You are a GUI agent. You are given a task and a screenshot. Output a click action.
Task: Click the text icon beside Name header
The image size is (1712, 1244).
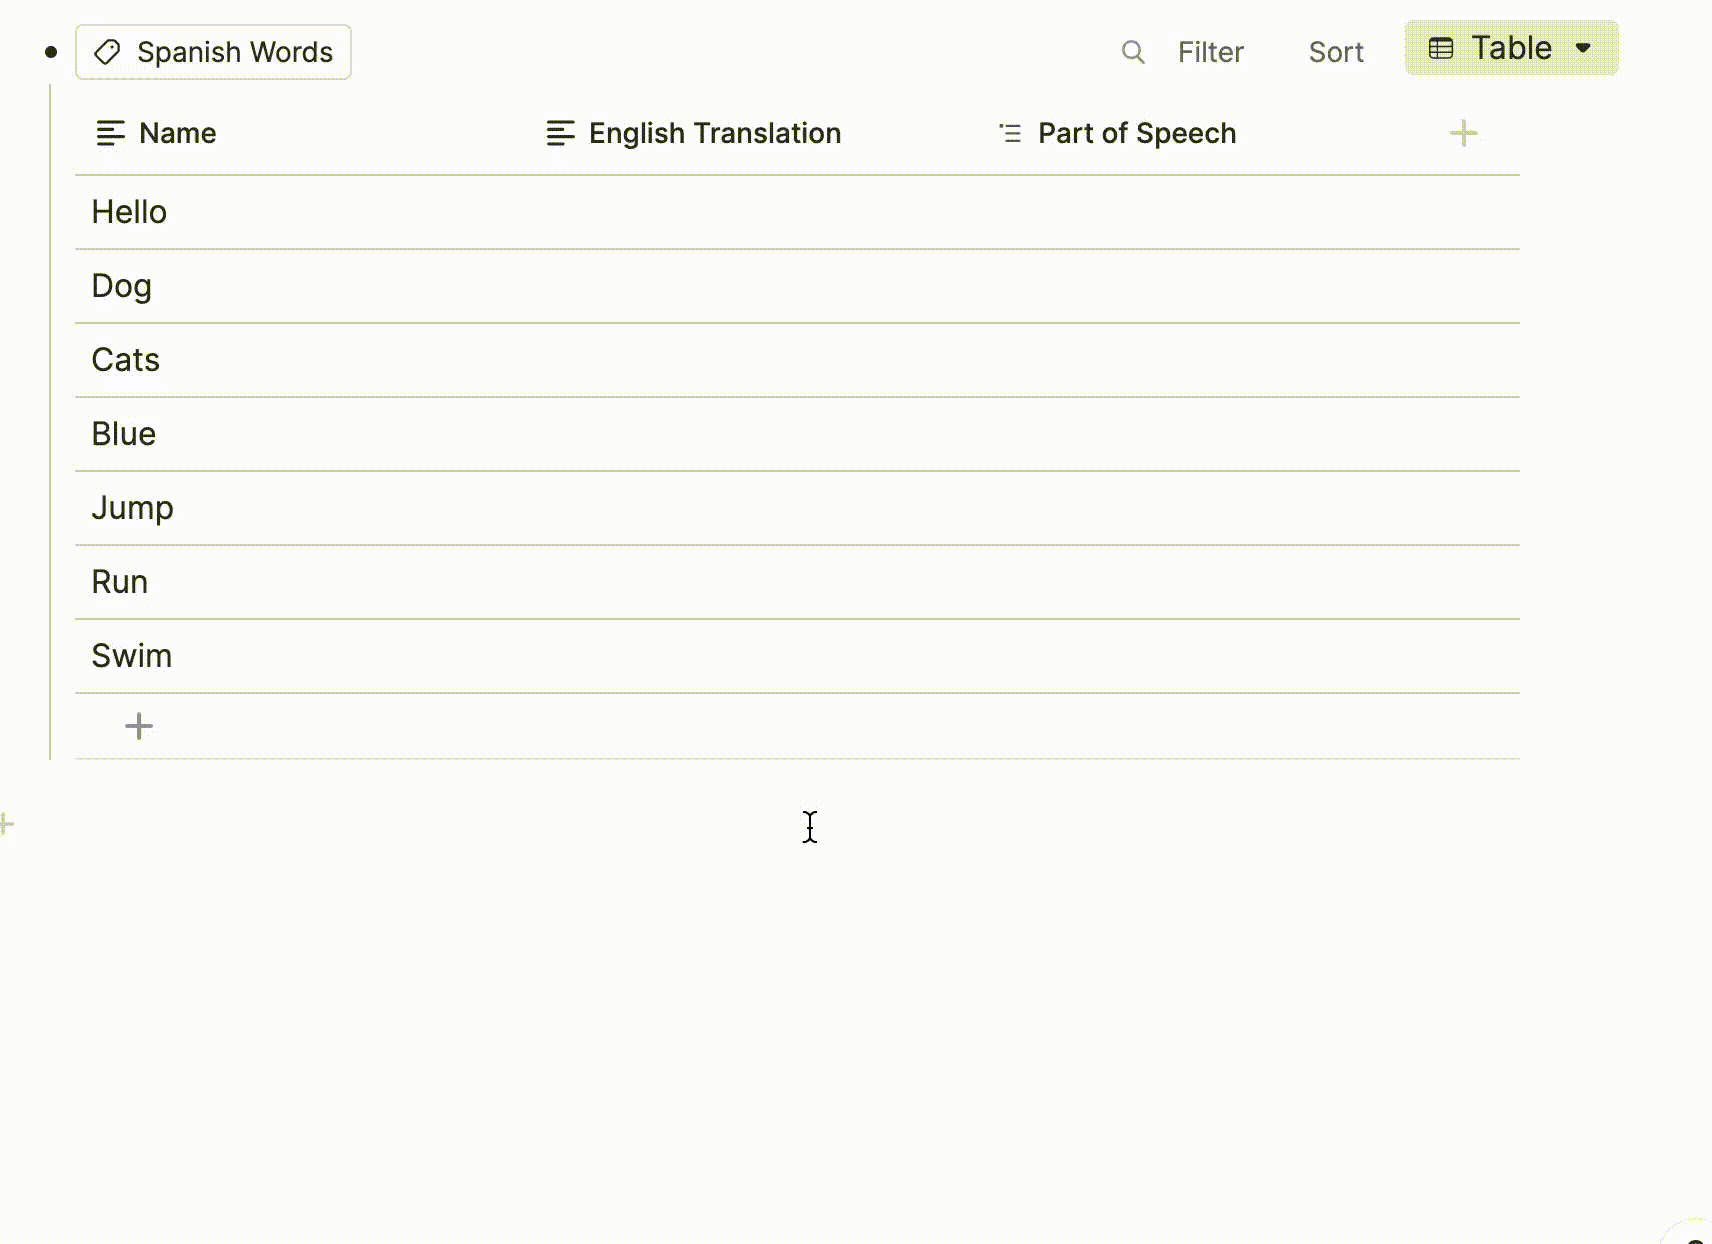click(108, 132)
